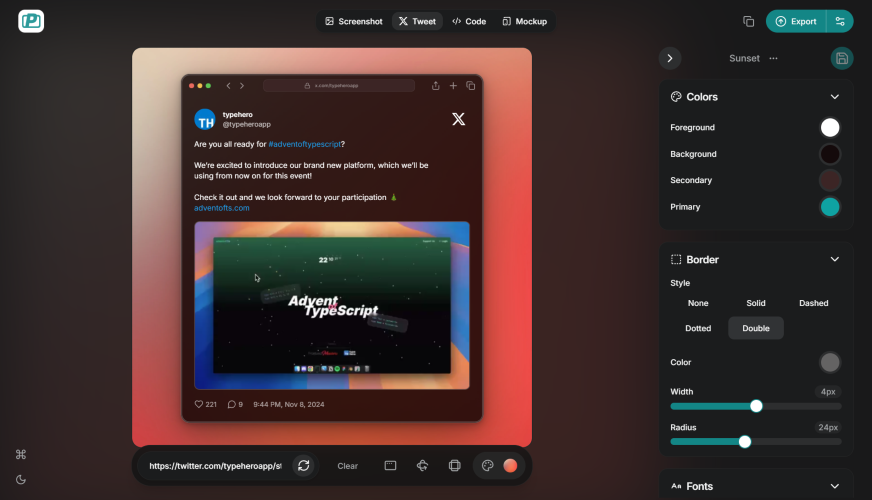Select the Dashed border style
This screenshot has width=872, height=500.
tap(814, 303)
